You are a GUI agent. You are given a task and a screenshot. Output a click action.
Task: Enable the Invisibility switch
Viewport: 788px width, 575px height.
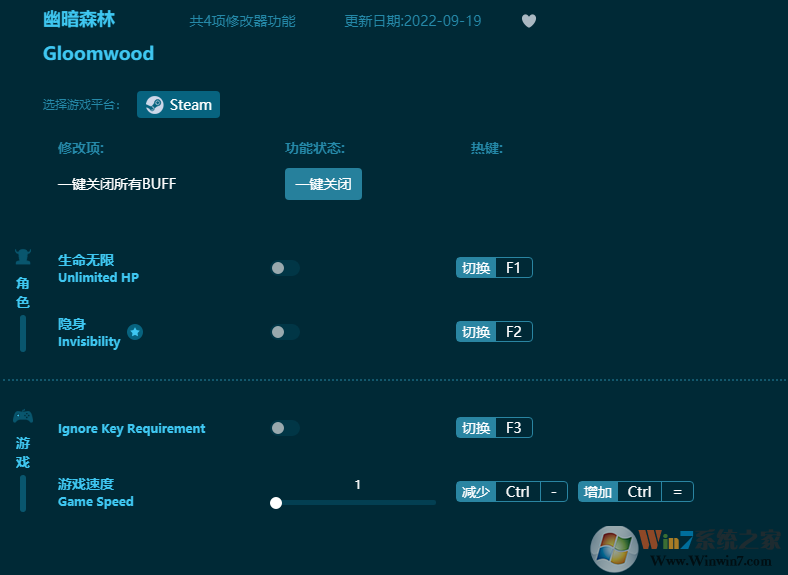click(285, 332)
